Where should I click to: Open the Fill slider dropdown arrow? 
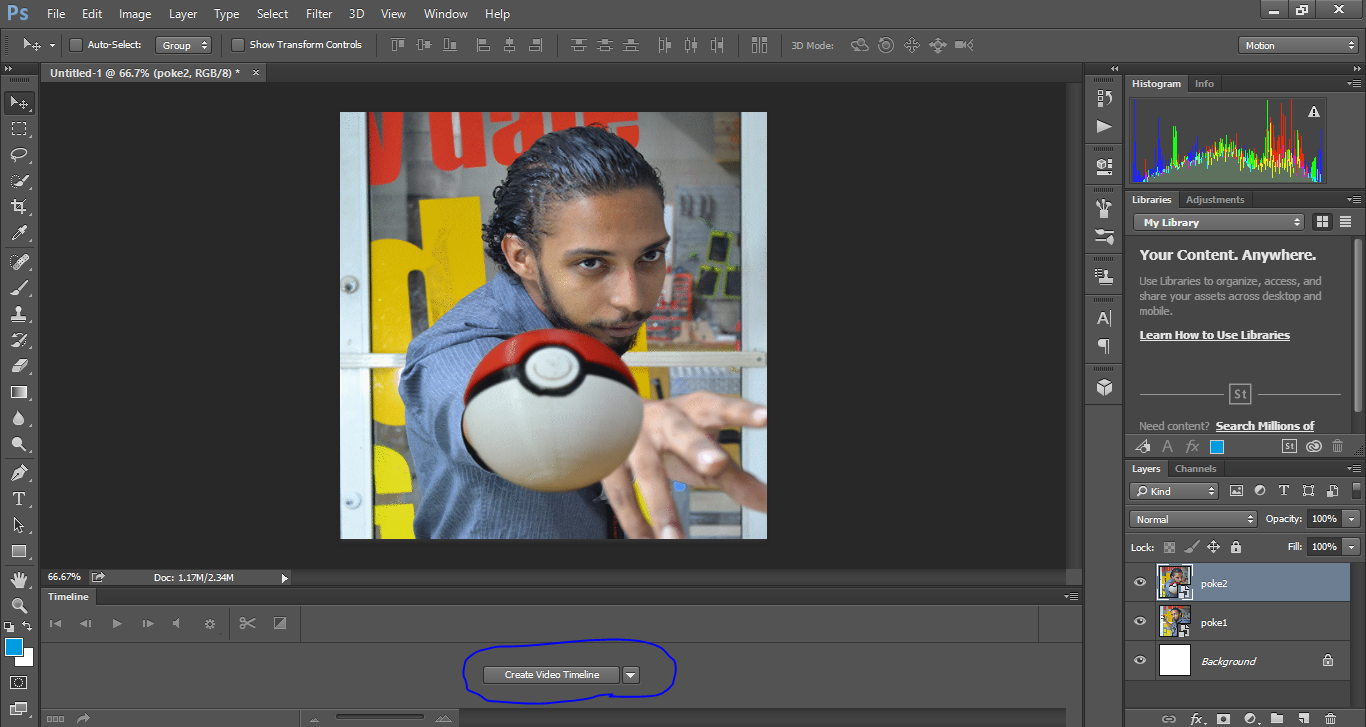click(1352, 547)
